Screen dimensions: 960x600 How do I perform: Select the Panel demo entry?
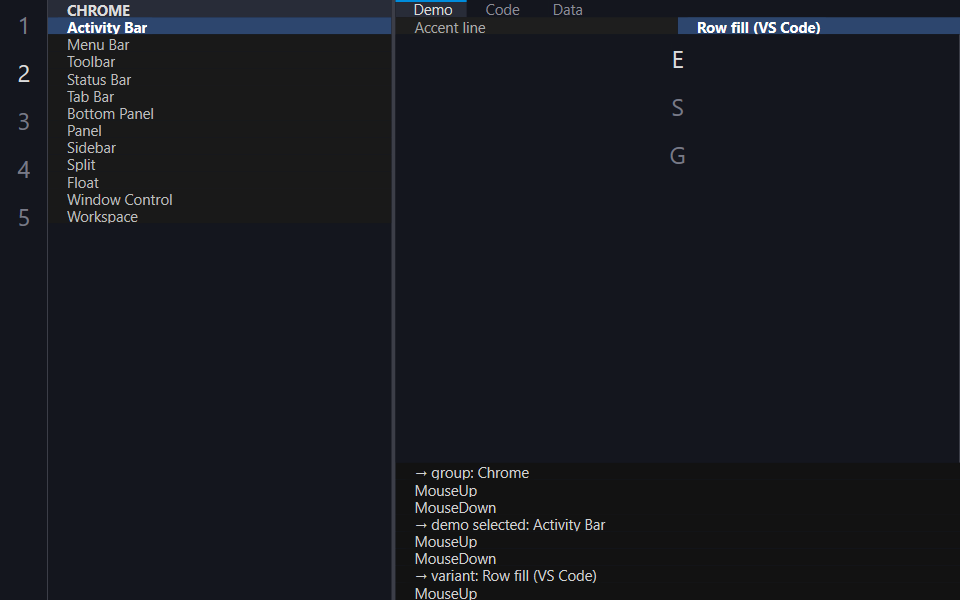(219, 131)
